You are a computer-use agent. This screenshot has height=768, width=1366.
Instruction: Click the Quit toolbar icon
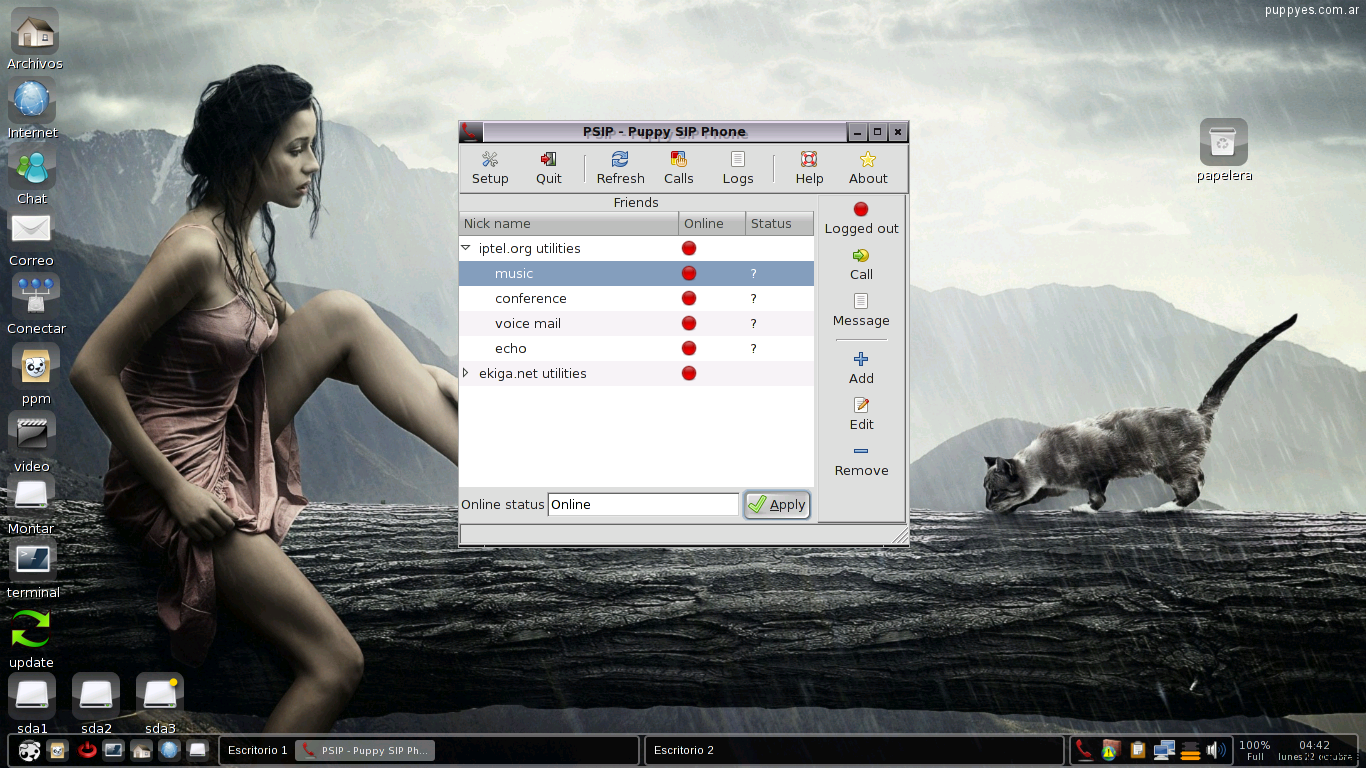[548, 168]
